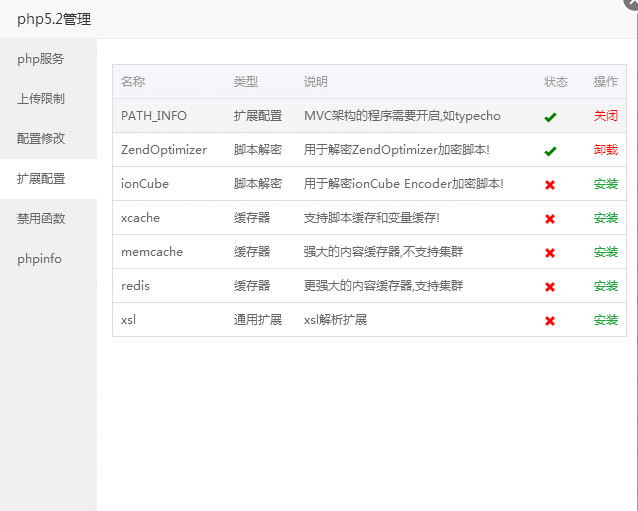This screenshot has width=638, height=511.
Task: Click 通用扩展 type cell of xsl
Action: [258, 320]
